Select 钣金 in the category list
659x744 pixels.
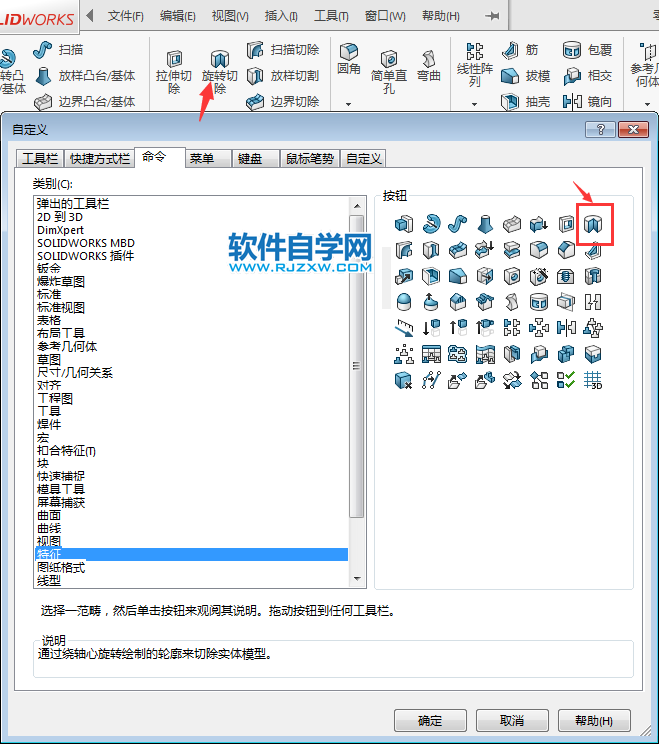(49, 269)
